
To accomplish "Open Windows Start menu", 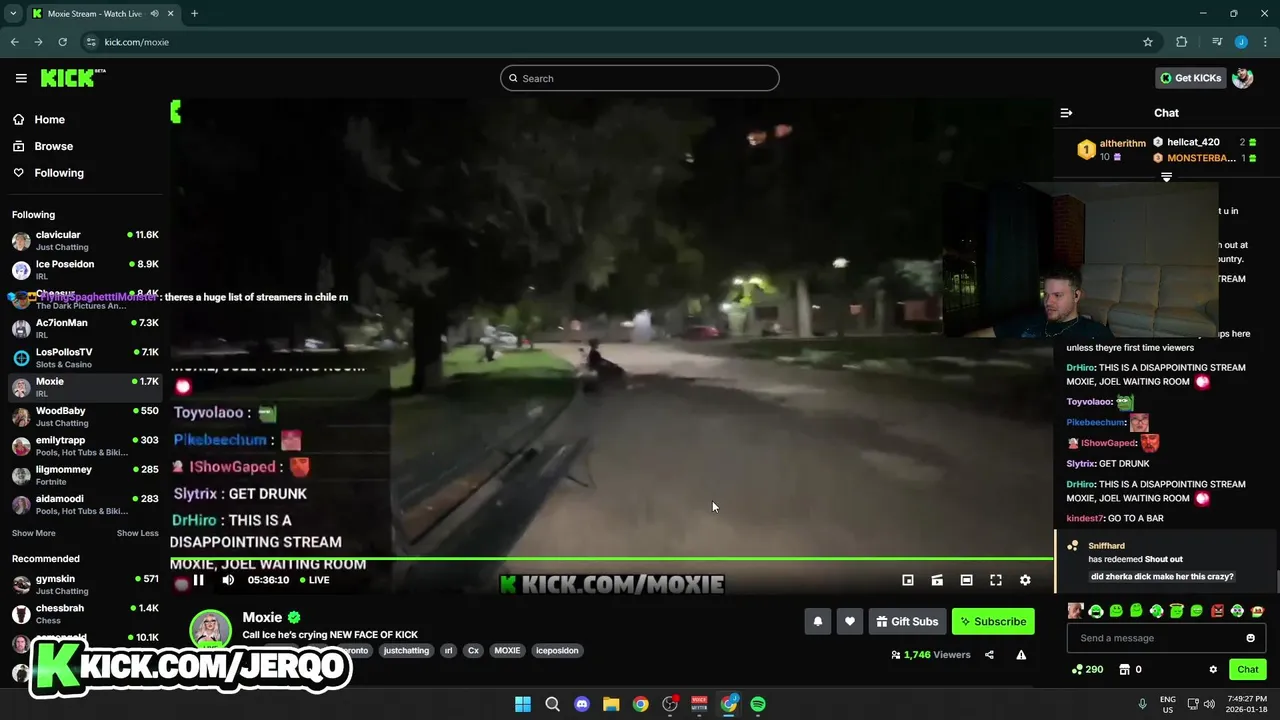I will (523, 704).
